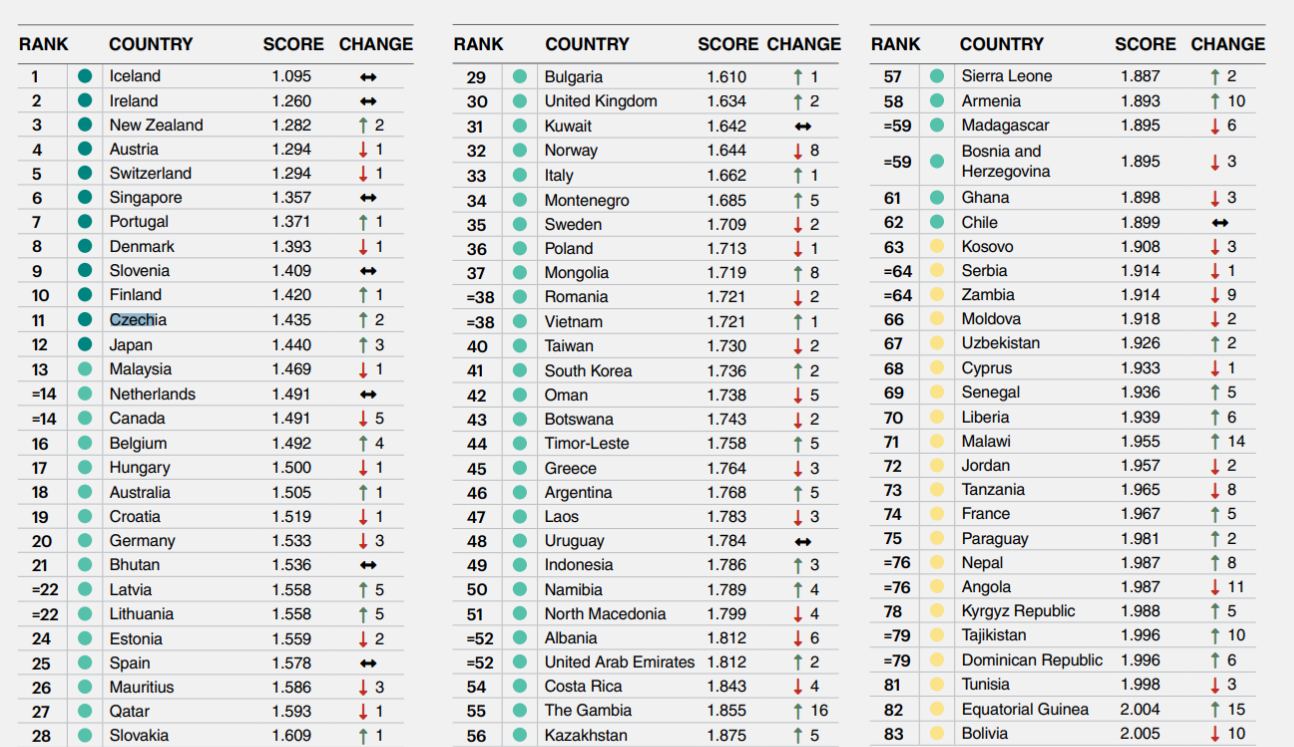Click the green dot beside Kuwait

point(520,126)
